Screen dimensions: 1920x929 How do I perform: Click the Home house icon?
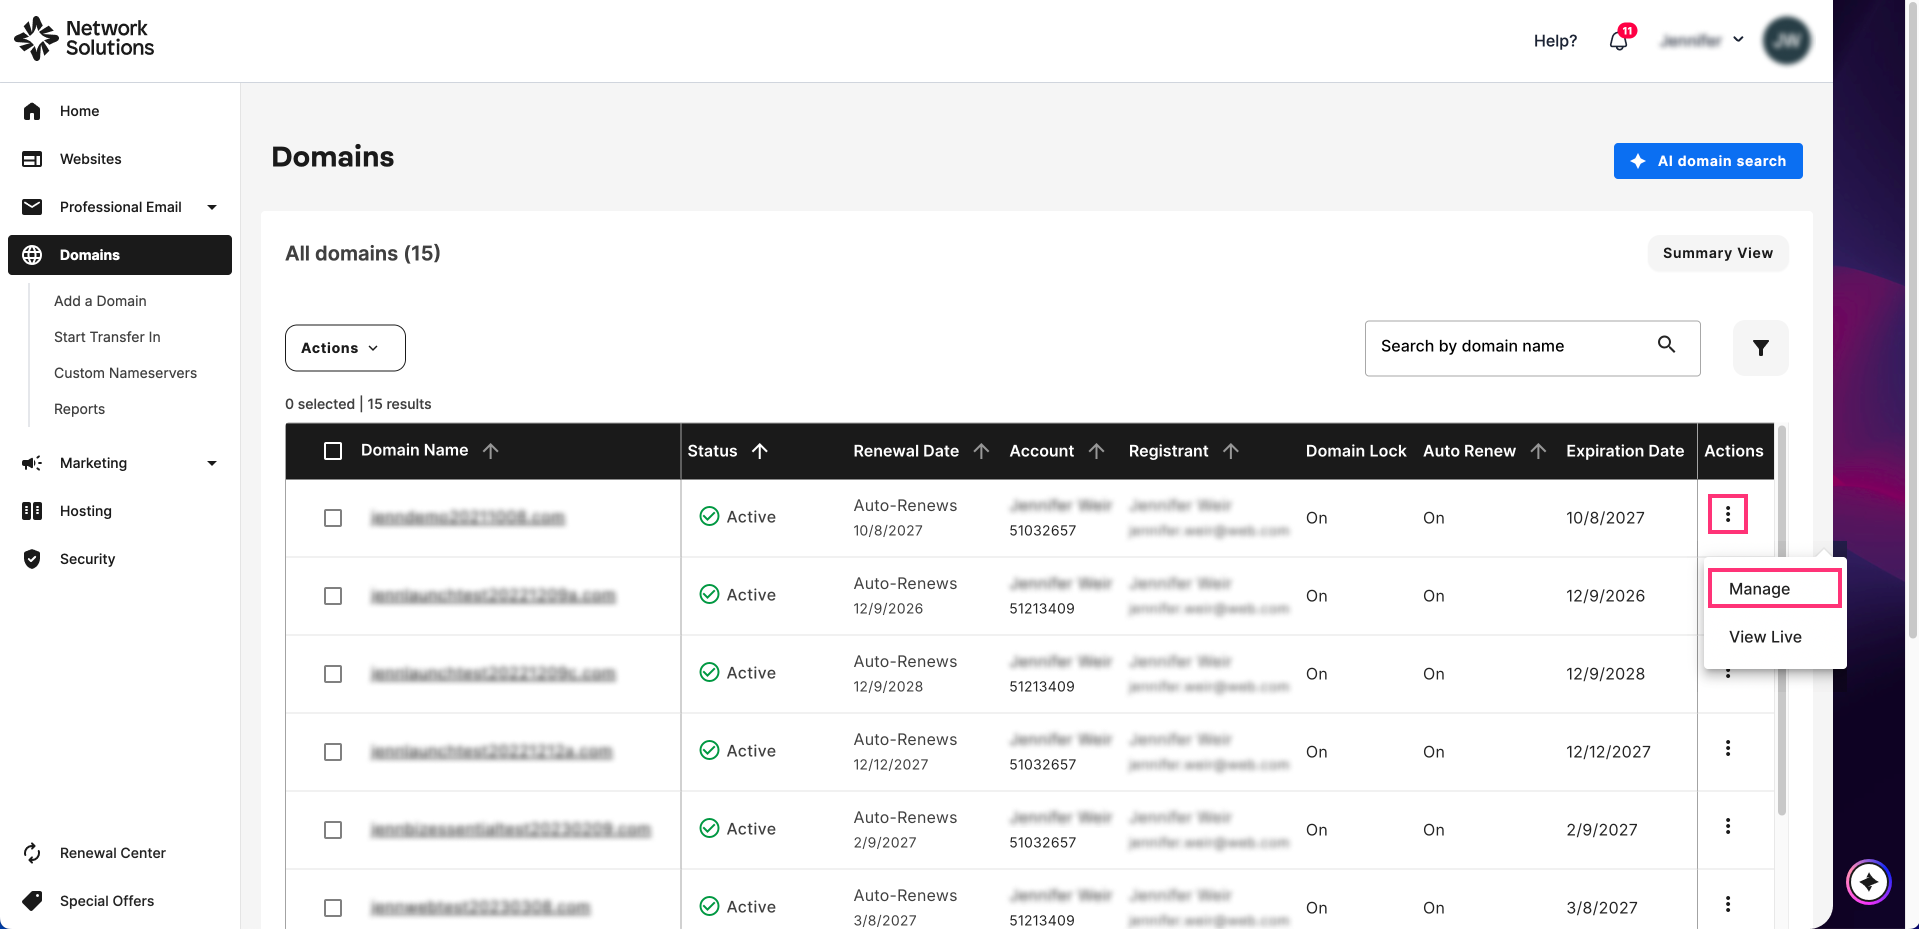tap(32, 111)
